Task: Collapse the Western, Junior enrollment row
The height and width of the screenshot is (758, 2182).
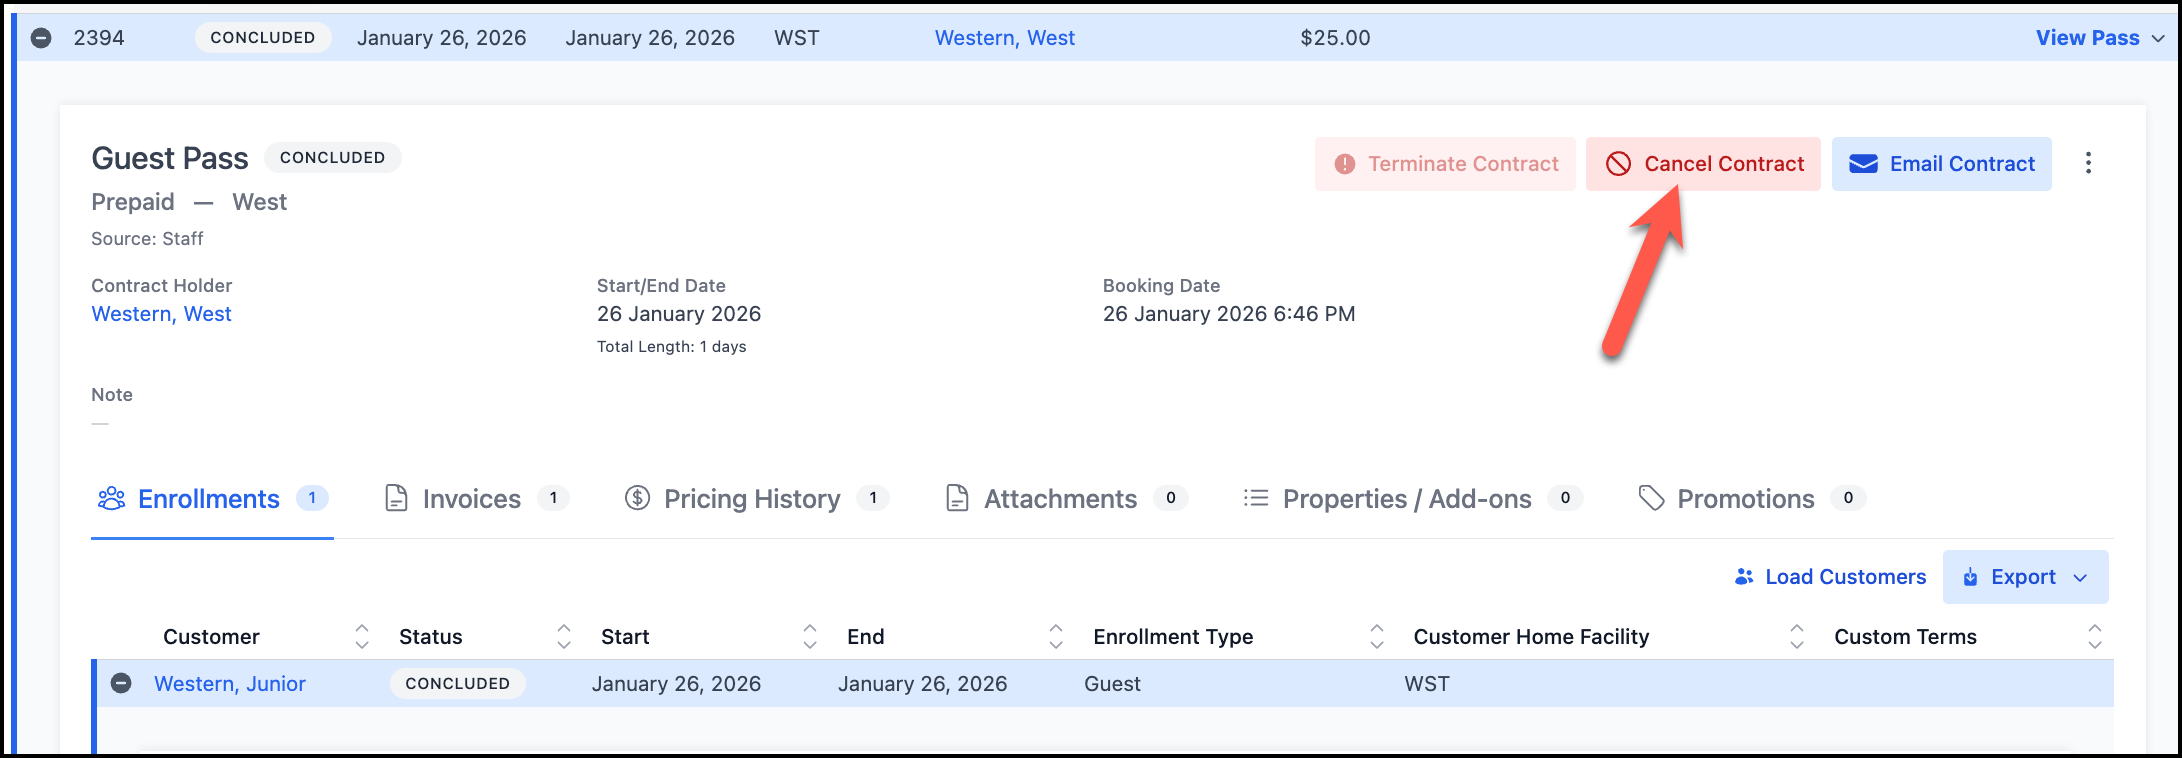Action: (121, 684)
